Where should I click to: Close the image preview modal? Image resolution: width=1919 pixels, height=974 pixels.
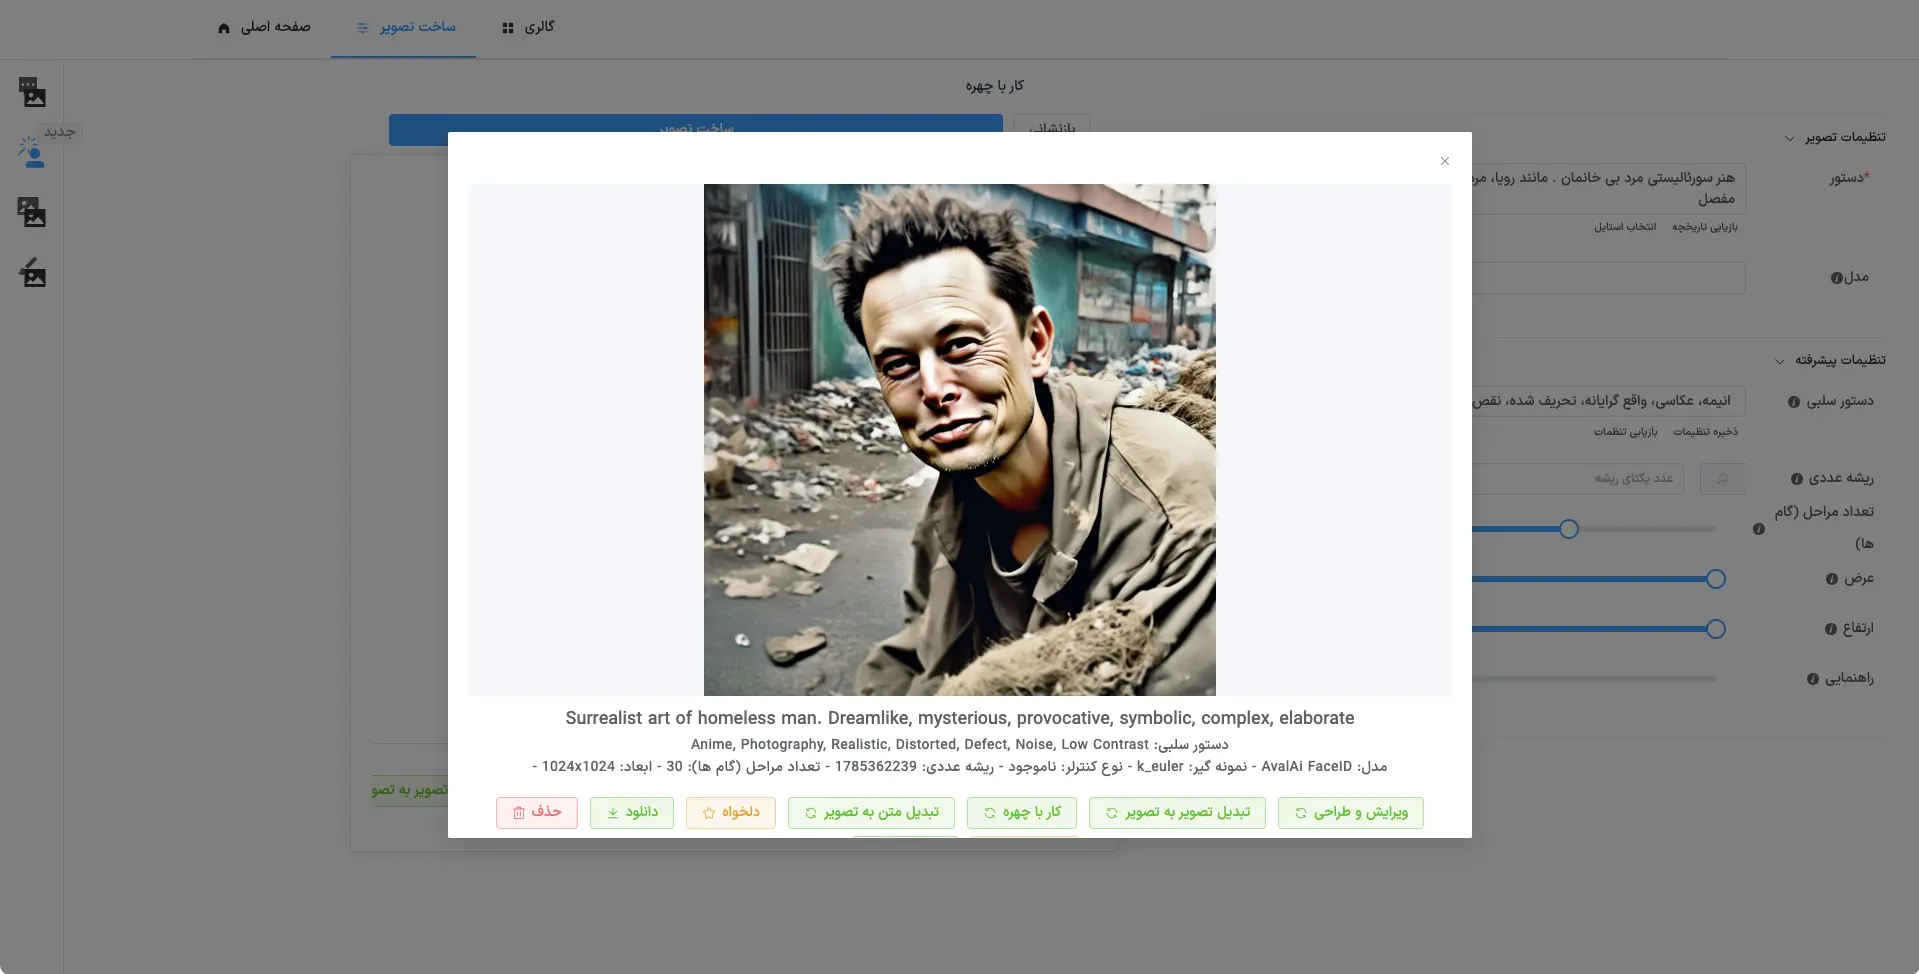tap(1445, 161)
